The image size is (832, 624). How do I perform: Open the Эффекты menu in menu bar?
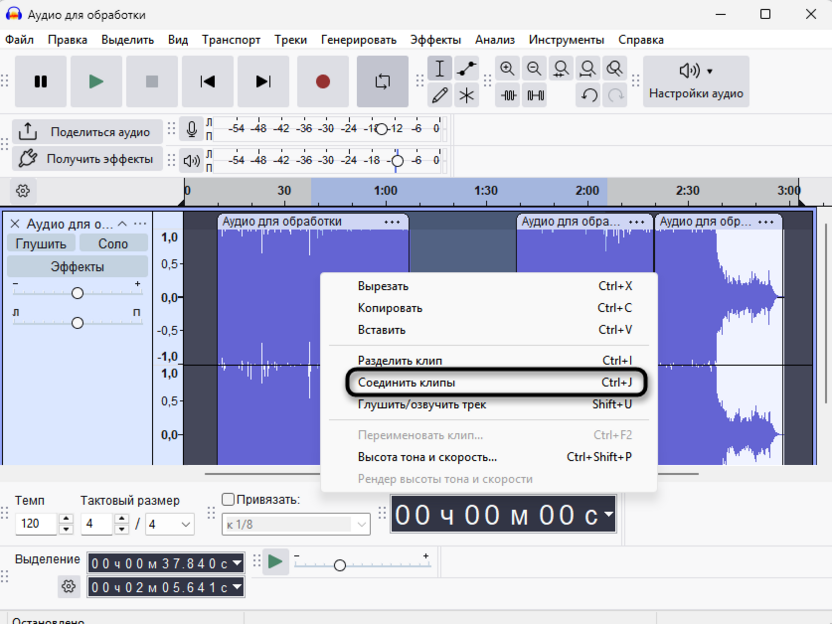pyautogui.click(x=435, y=40)
